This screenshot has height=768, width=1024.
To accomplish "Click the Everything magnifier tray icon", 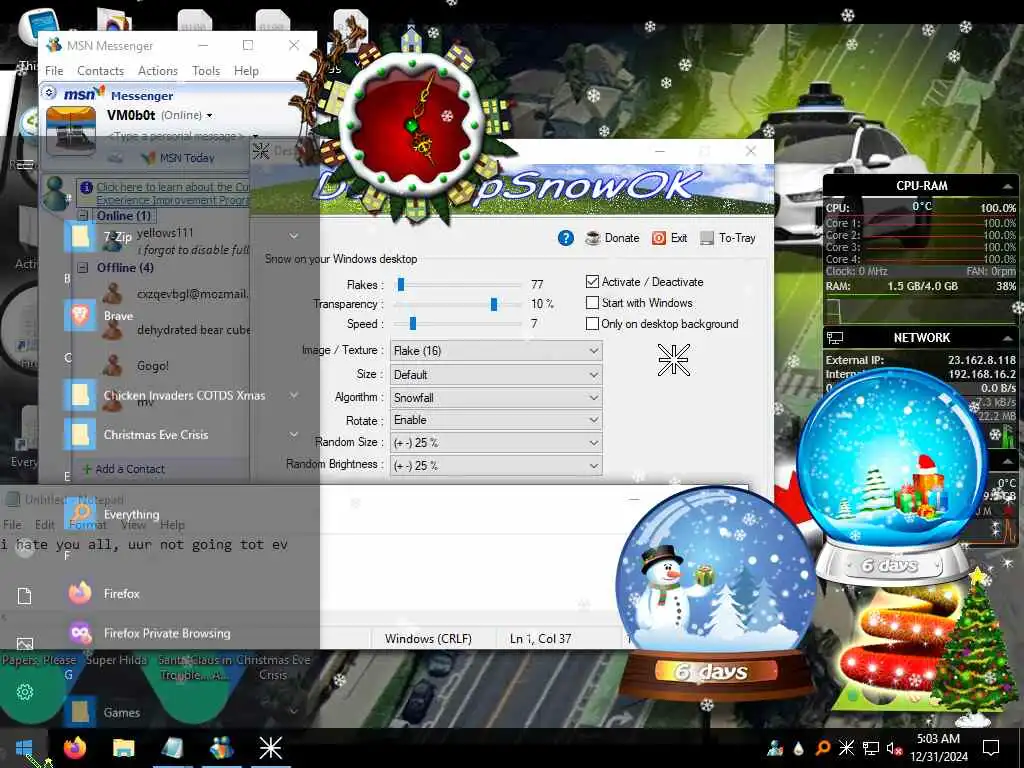I will coord(823,748).
